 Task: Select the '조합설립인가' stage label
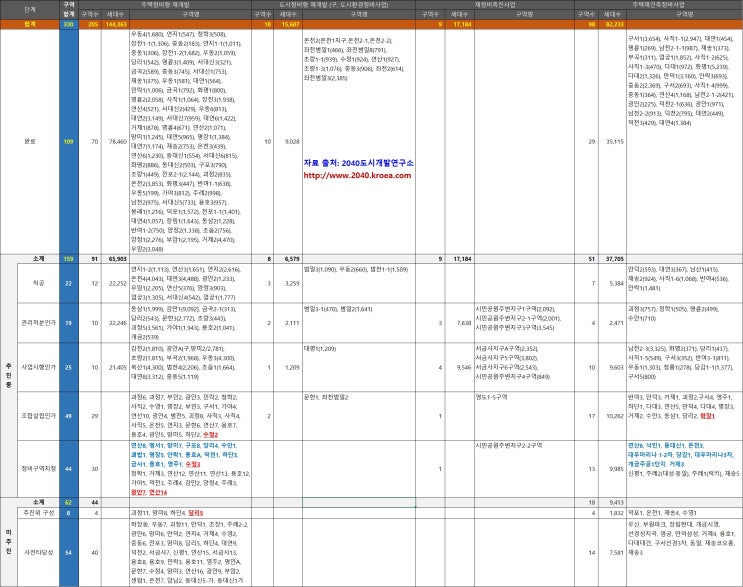pyautogui.click(x=38, y=415)
